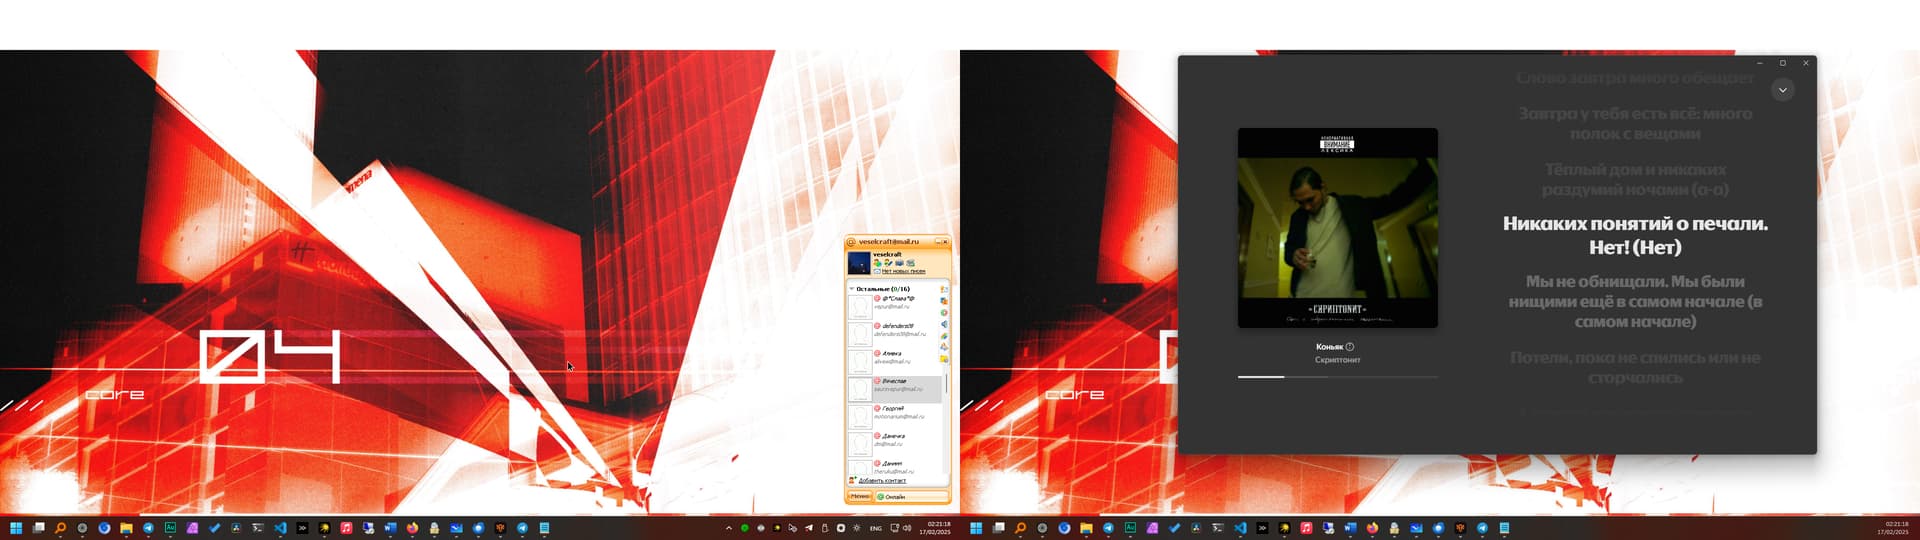Open Start menu on right monitor taskbar
This screenshot has height=540, width=1920.
(976, 528)
